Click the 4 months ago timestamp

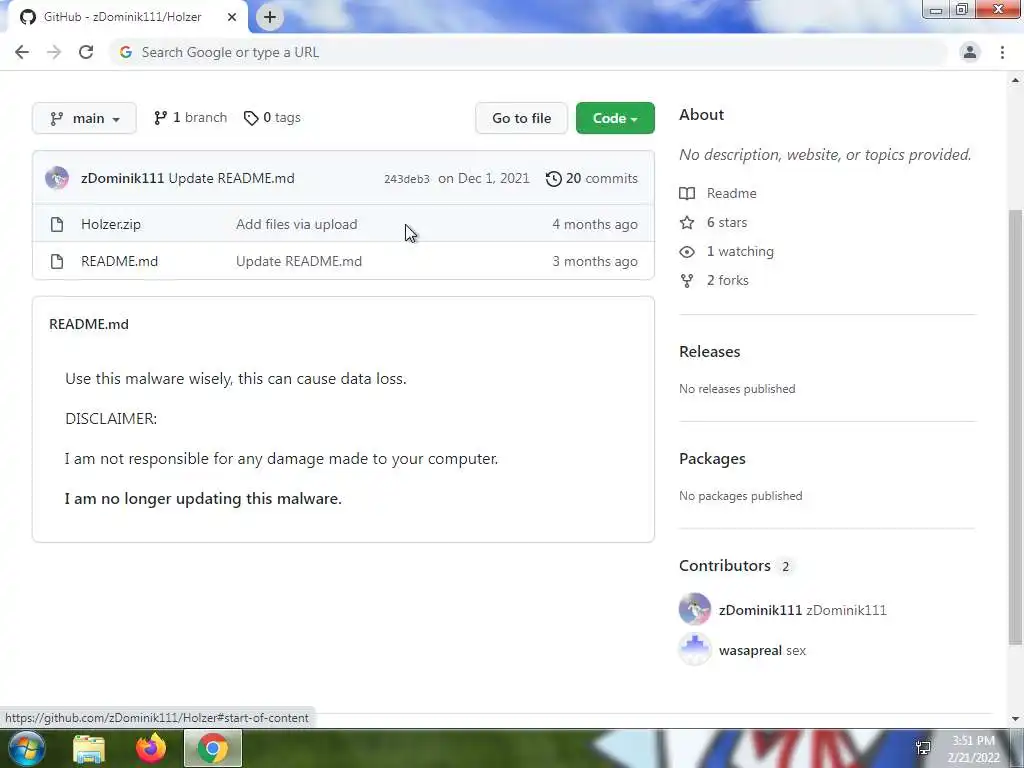[x=595, y=224]
